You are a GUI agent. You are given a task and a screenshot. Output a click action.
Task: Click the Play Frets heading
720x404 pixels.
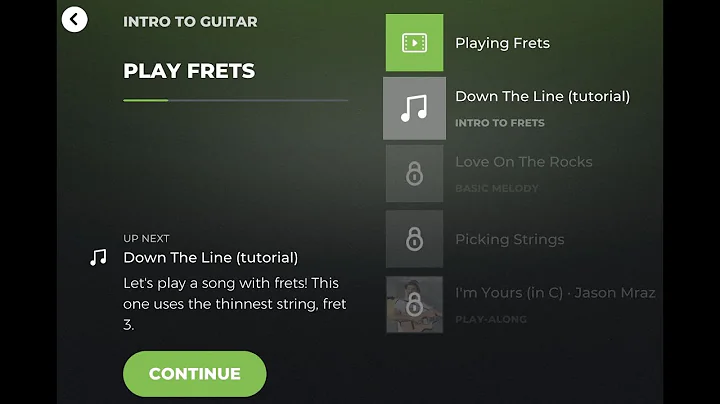189,71
